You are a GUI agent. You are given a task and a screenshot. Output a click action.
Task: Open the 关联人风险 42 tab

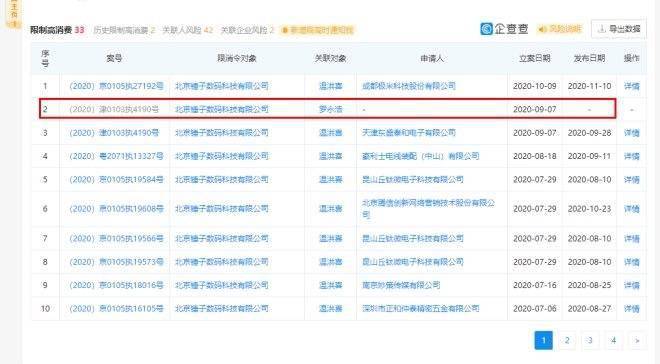(188, 30)
